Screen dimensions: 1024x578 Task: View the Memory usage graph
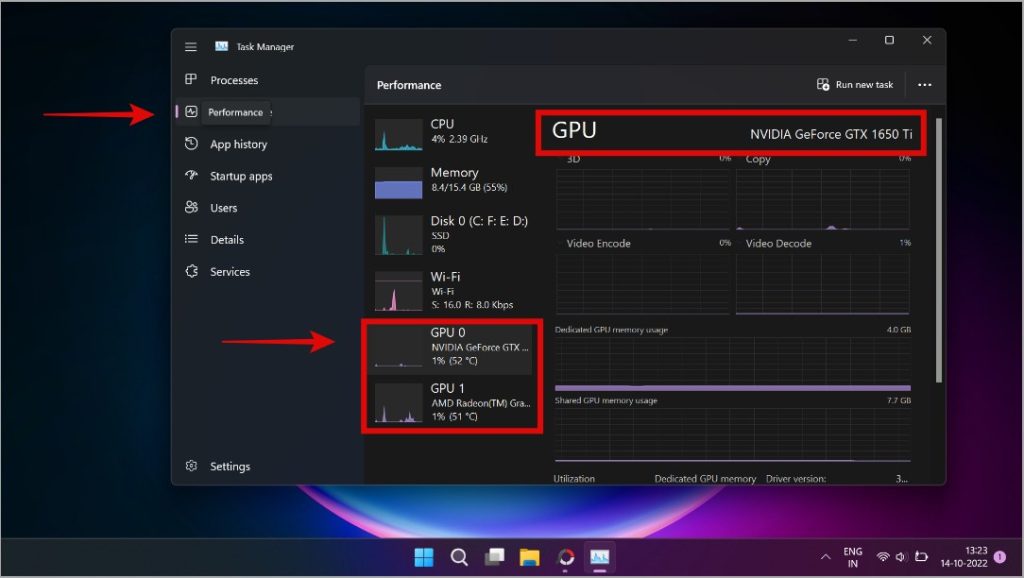point(450,180)
